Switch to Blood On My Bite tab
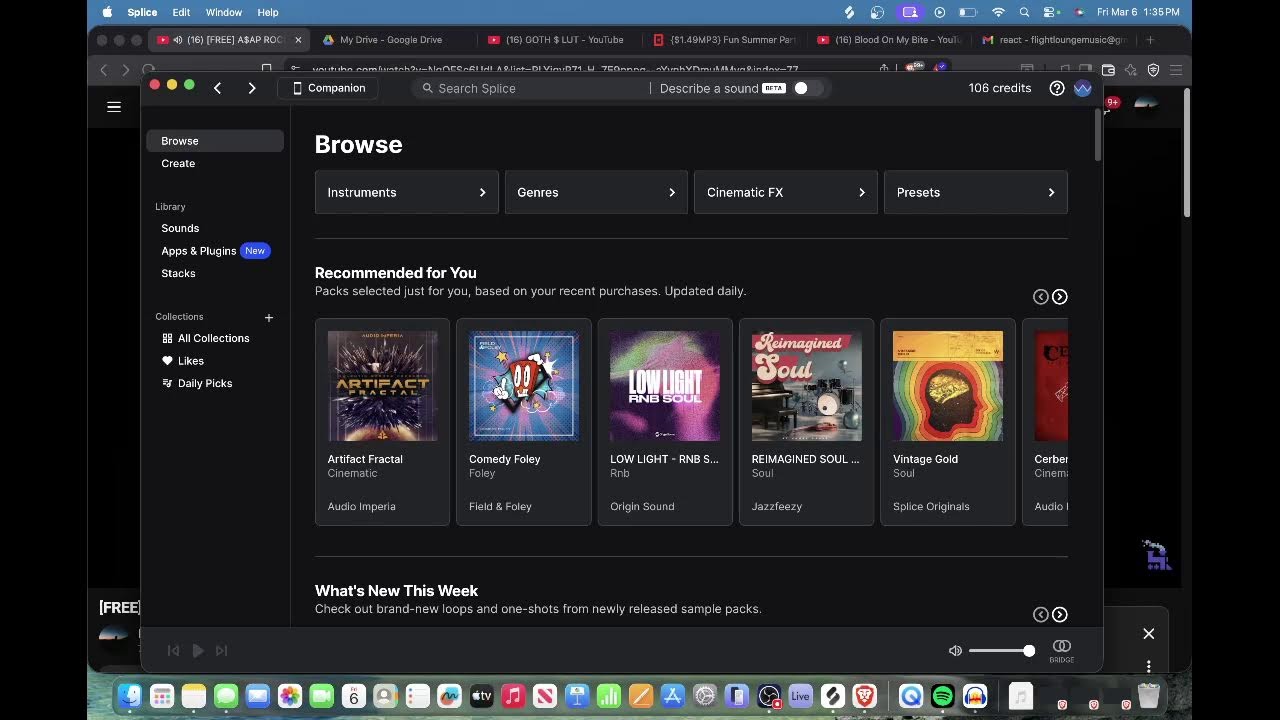The height and width of the screenshot is (720, 1280). pos(889,40)
